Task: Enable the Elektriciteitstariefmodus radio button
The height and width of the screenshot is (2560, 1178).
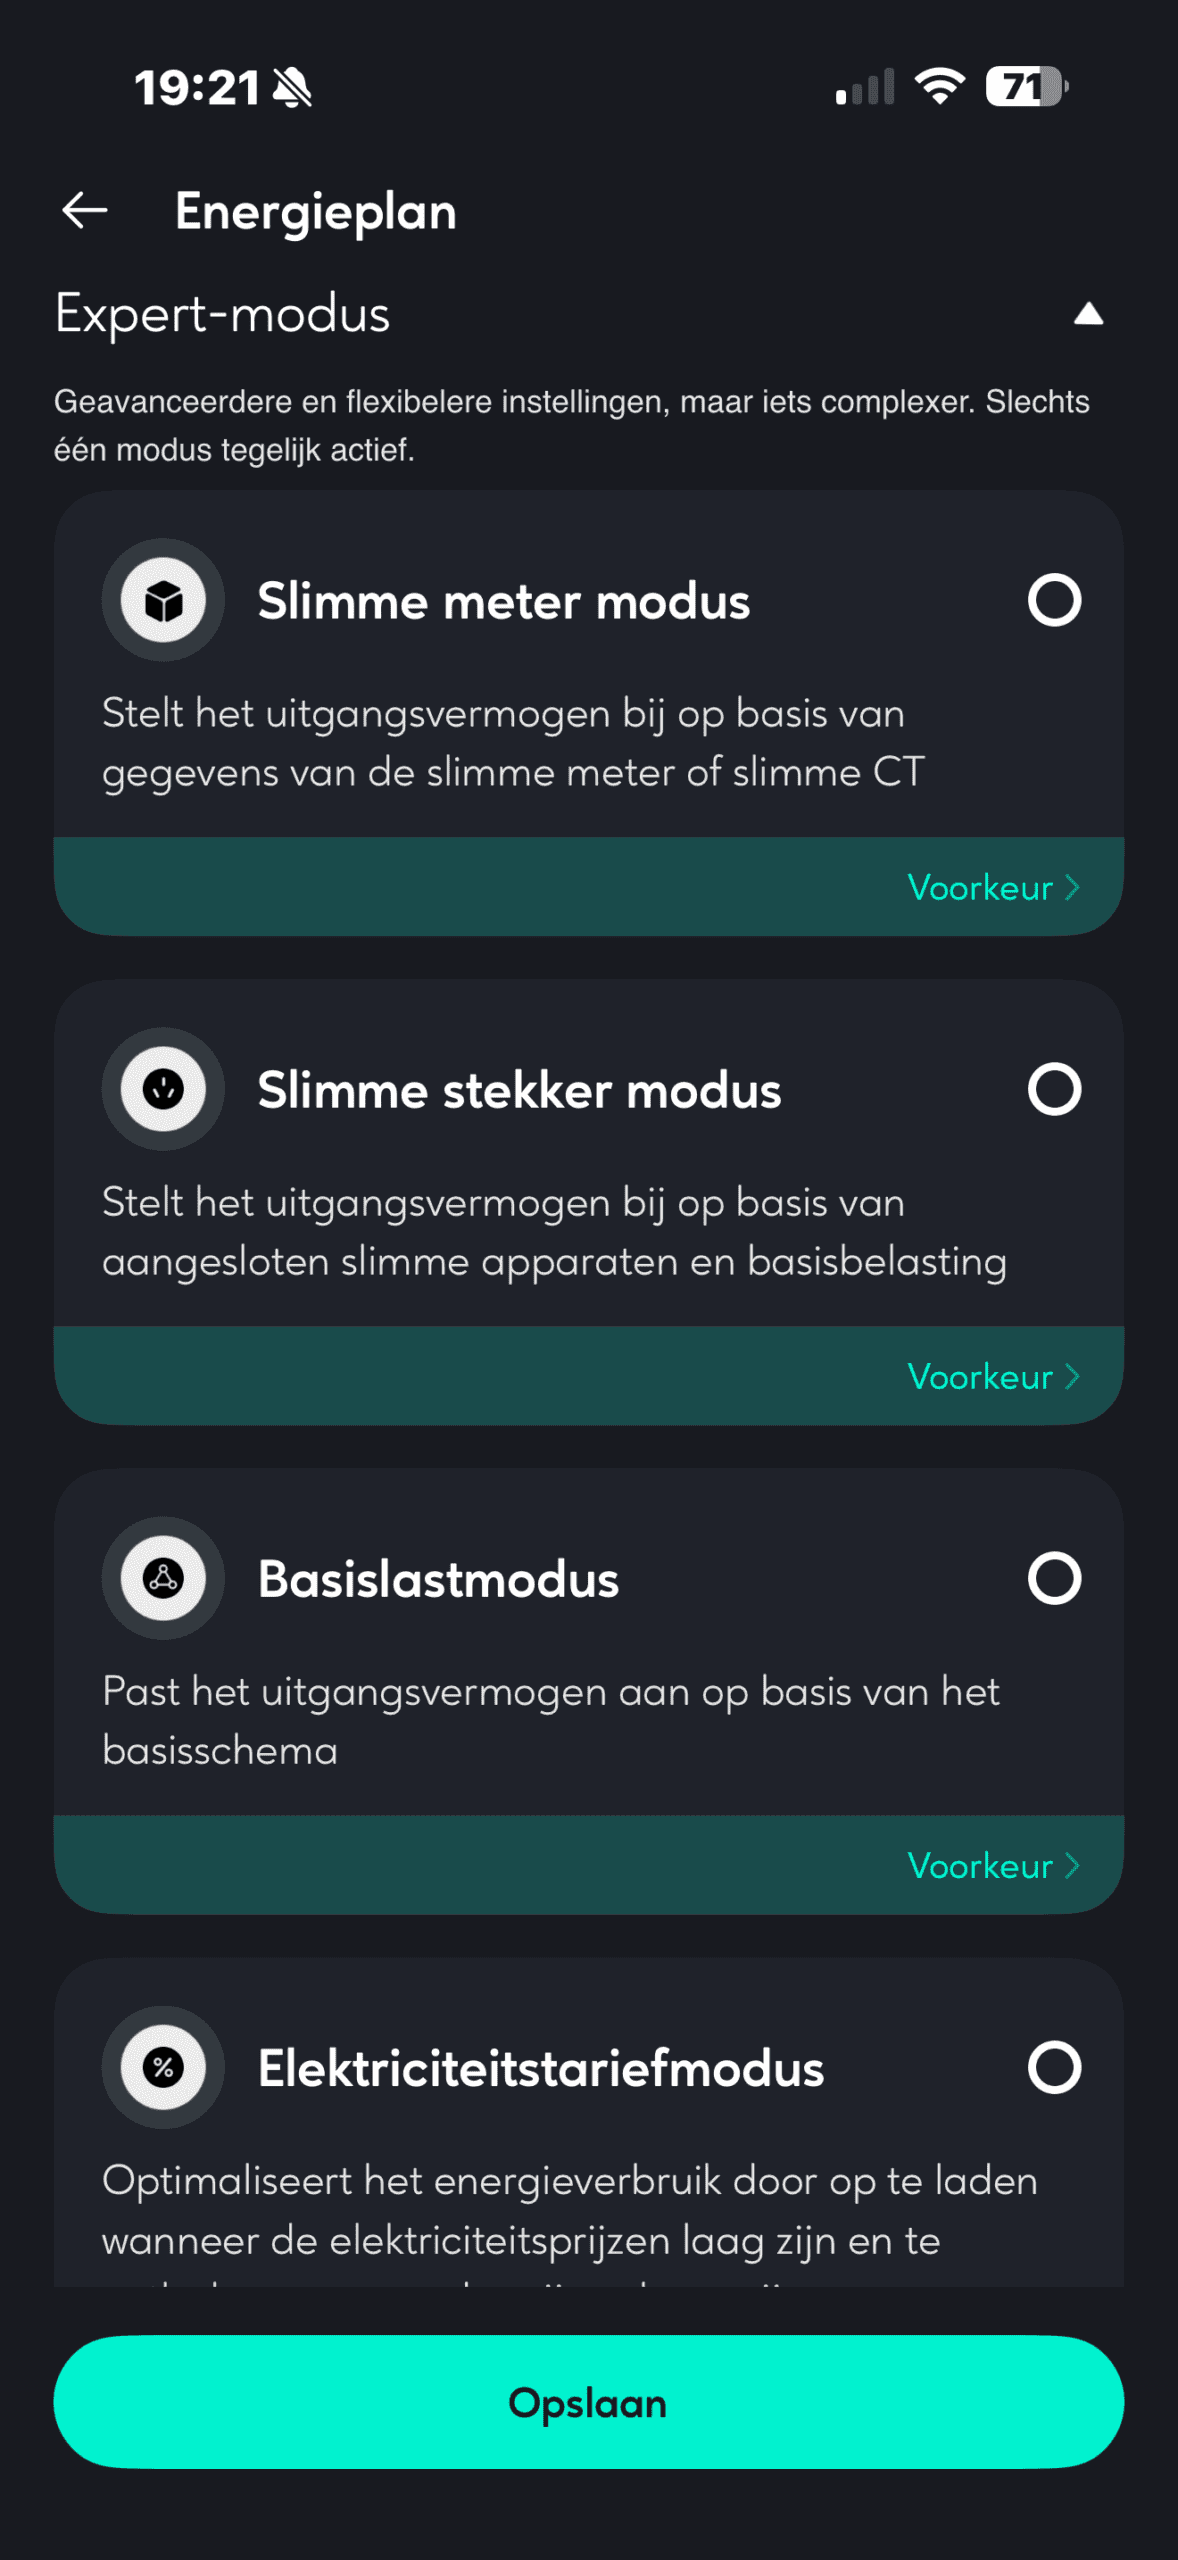Action: click(x=1054, y=2067)
